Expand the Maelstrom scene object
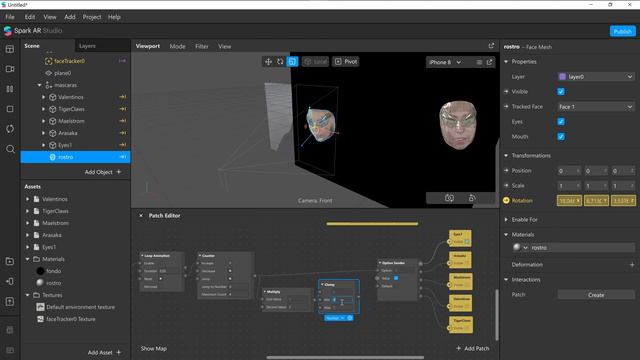This screenshot has height=360, width=640. (43, 121)
